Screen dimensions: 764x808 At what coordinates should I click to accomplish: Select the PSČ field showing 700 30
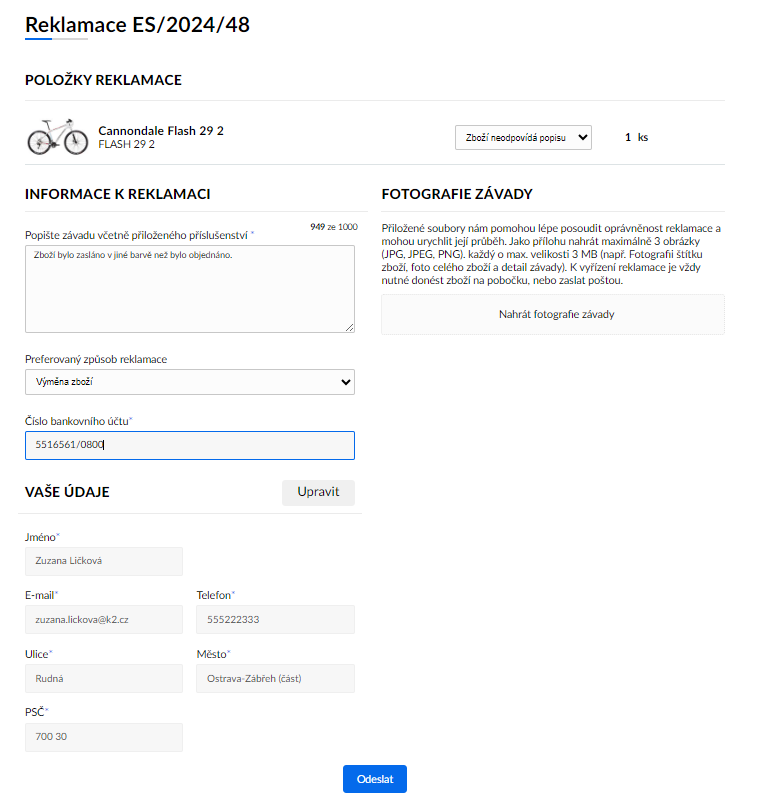click(104, 737)
